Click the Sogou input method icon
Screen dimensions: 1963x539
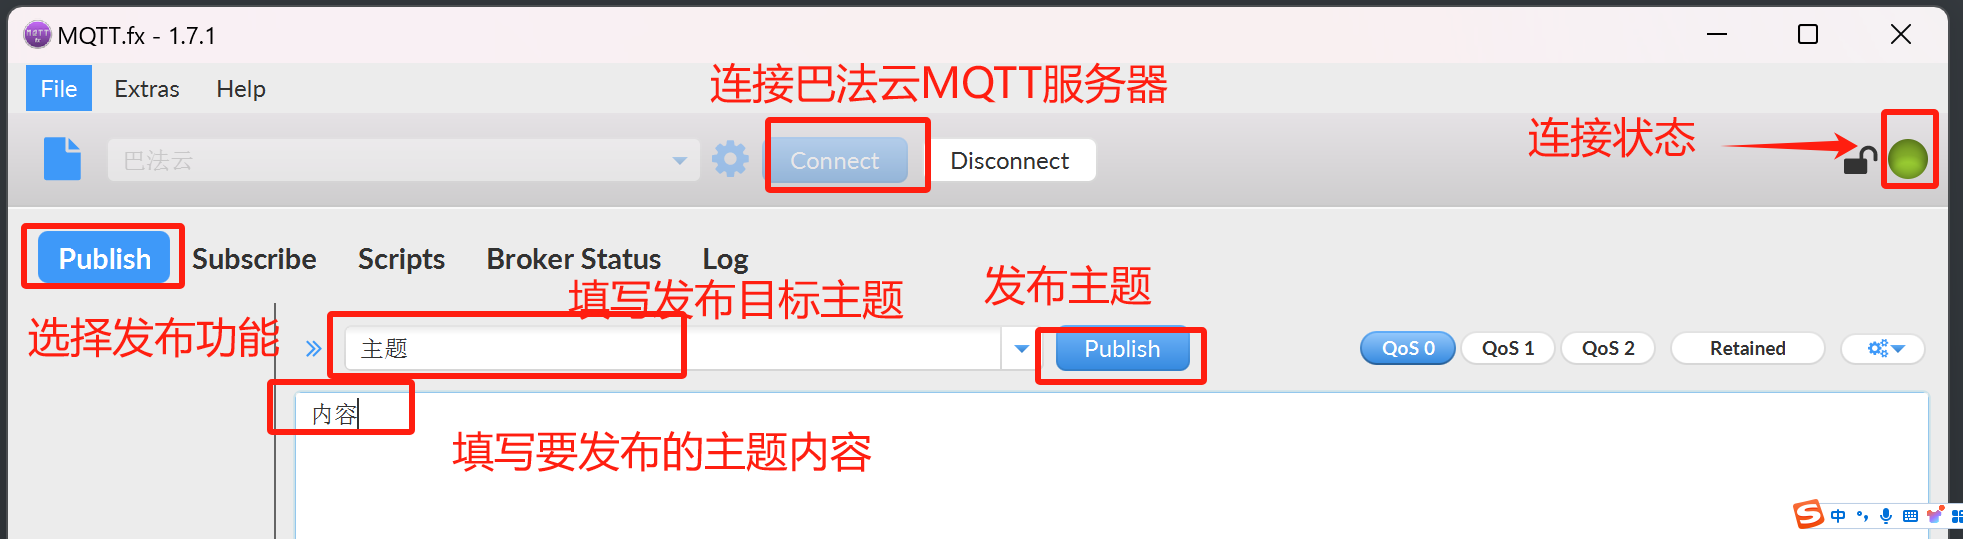pos(1808,515)
